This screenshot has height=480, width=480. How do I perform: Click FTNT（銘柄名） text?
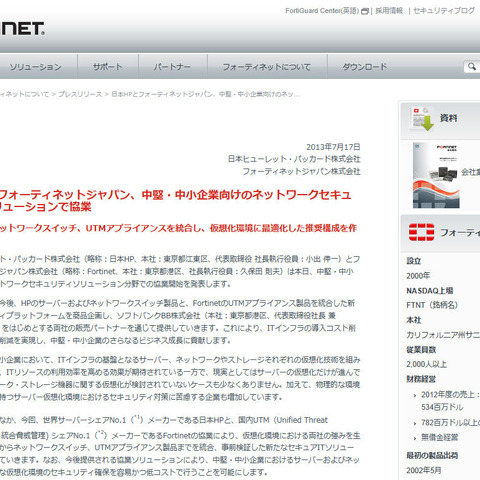(x=432, y=305)
